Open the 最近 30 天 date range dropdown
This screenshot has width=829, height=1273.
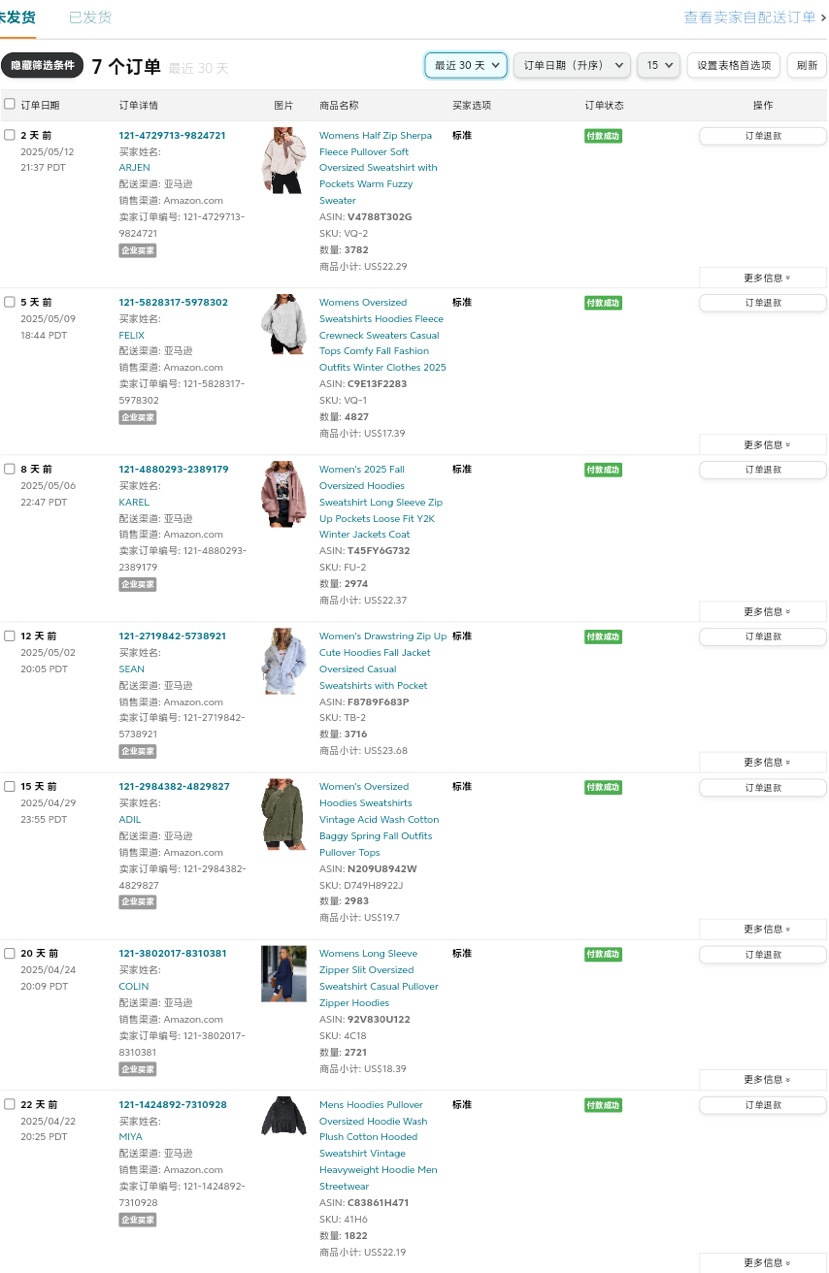(464, 63)
